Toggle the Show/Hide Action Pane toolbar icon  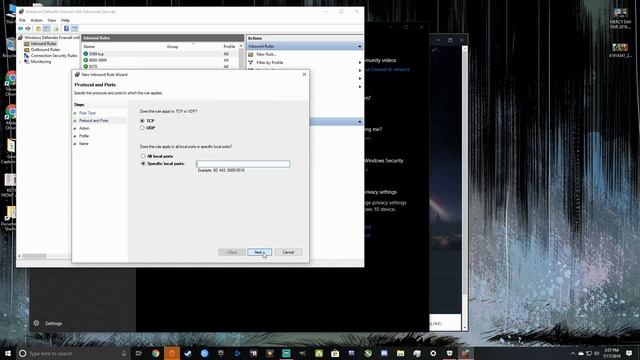coord(74,29)
